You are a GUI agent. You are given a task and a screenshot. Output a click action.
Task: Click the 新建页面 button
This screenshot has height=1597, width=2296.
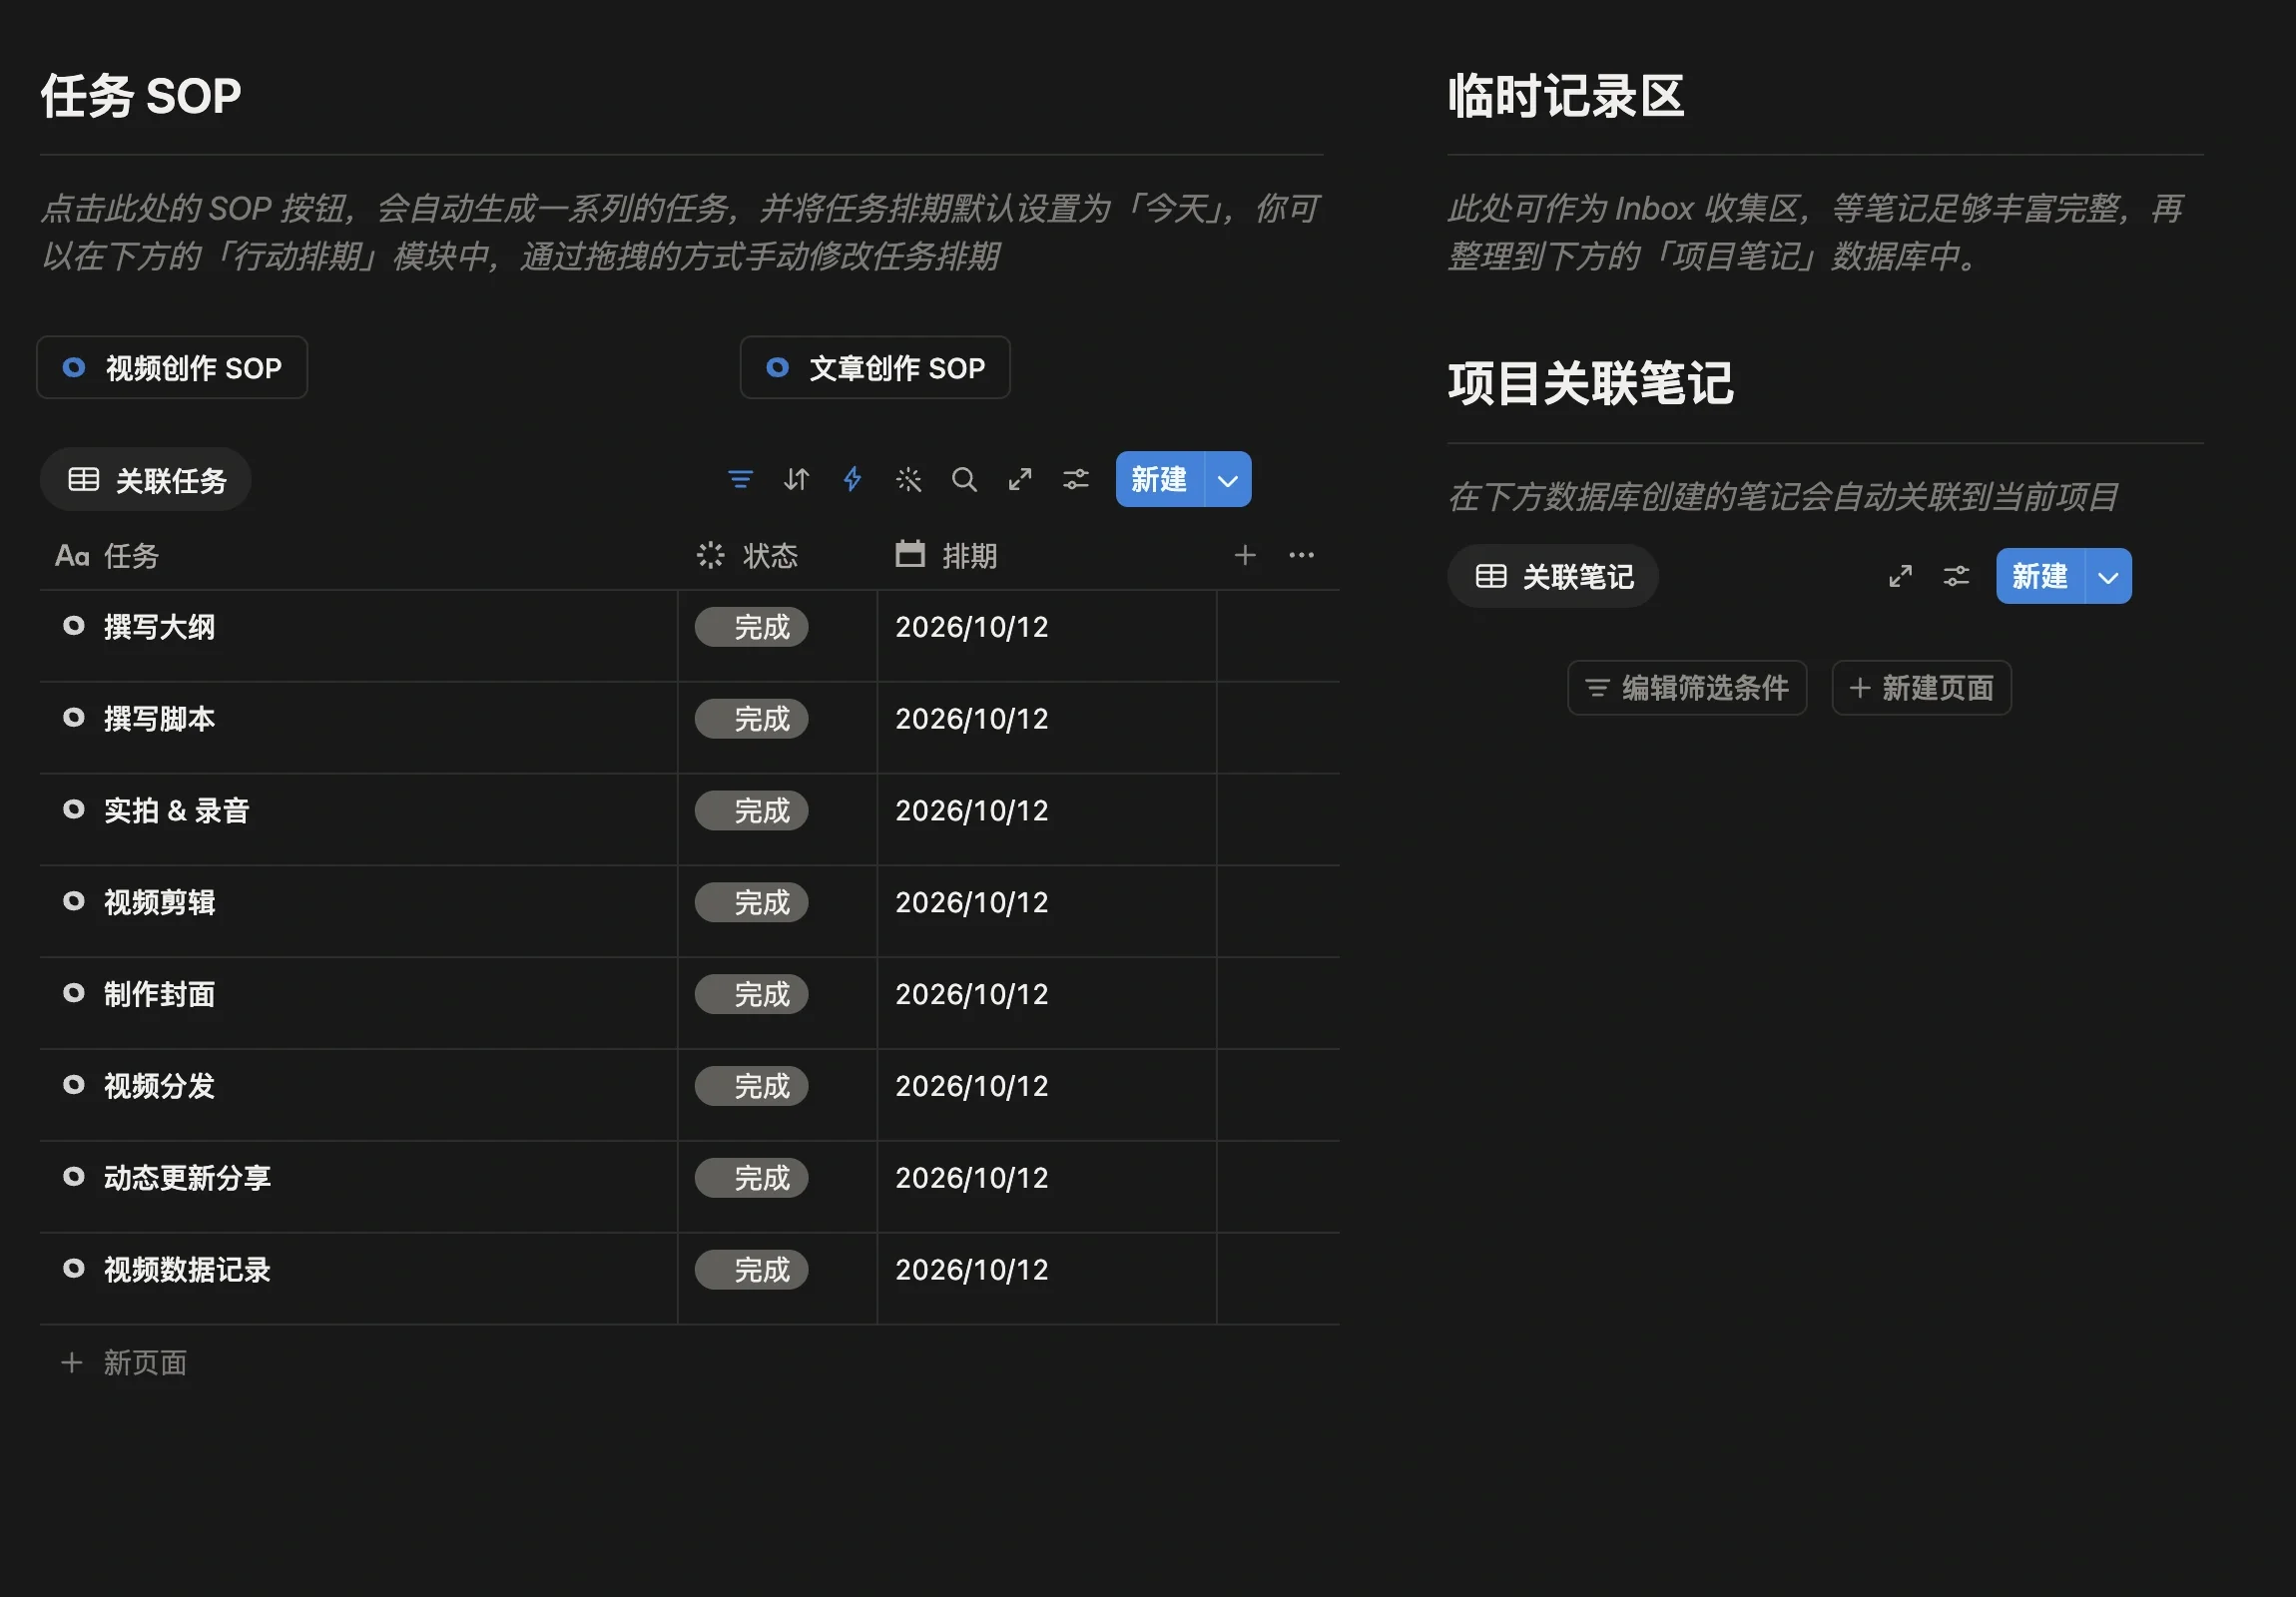(1921, 688)
